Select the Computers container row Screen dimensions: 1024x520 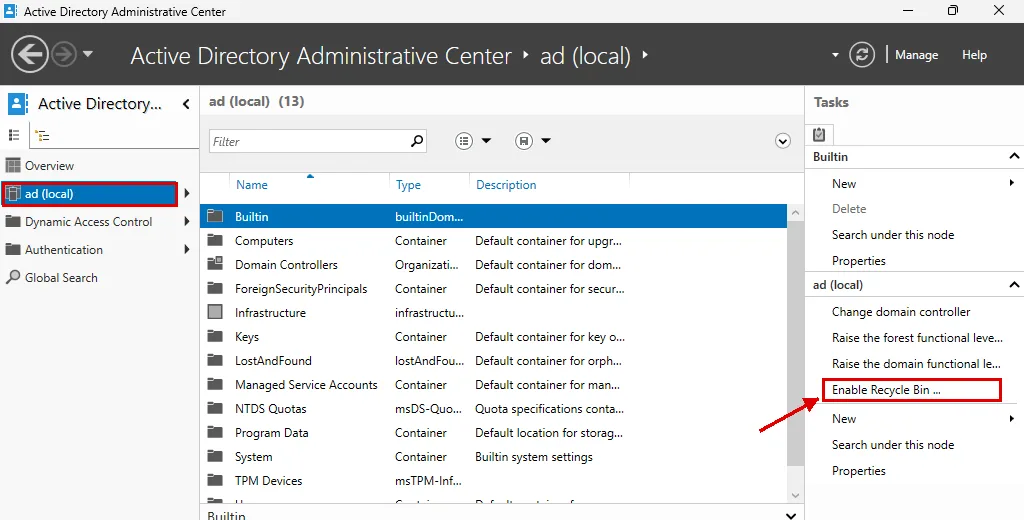point(494,241)
